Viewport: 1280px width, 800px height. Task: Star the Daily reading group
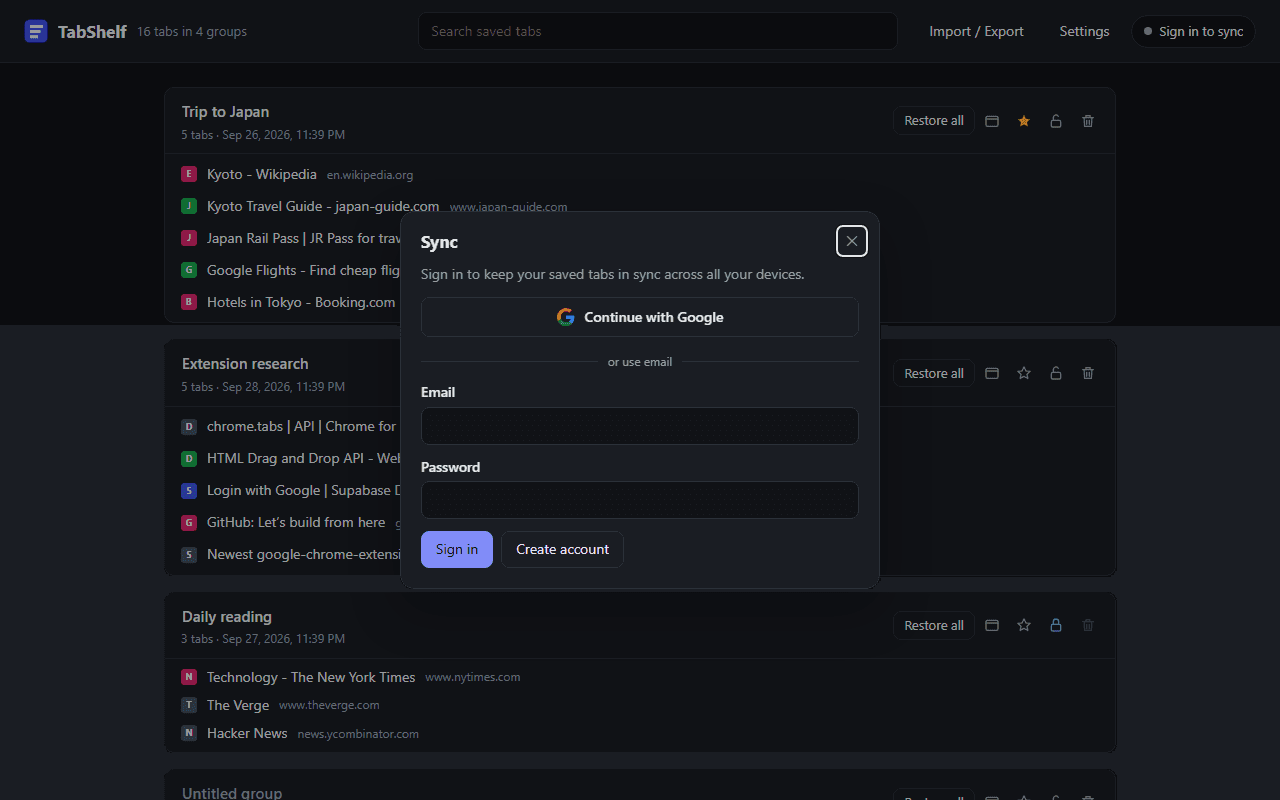pyautogui.click(x=1024, y=625)
